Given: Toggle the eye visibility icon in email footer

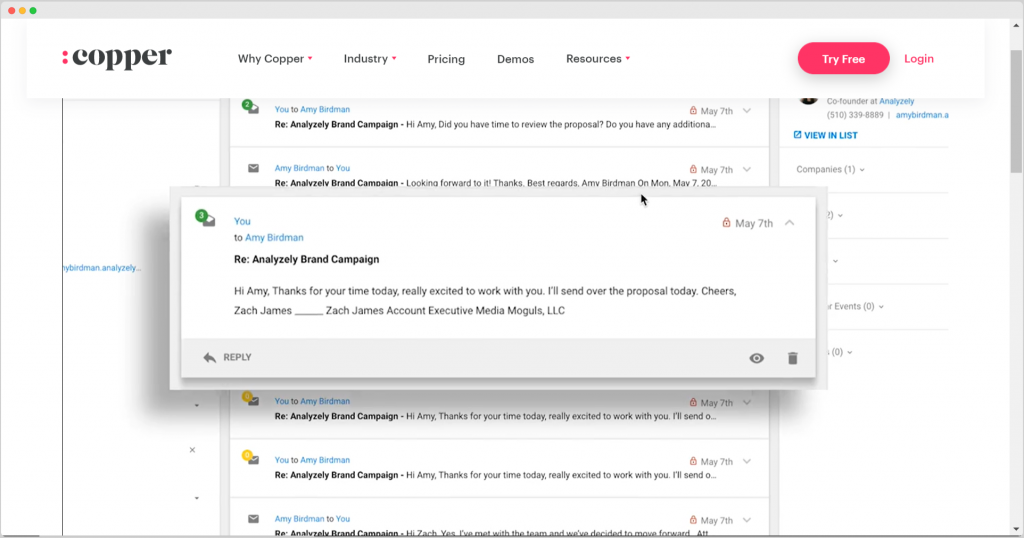Looking at the screenshot, I should (x=756, y=358).
